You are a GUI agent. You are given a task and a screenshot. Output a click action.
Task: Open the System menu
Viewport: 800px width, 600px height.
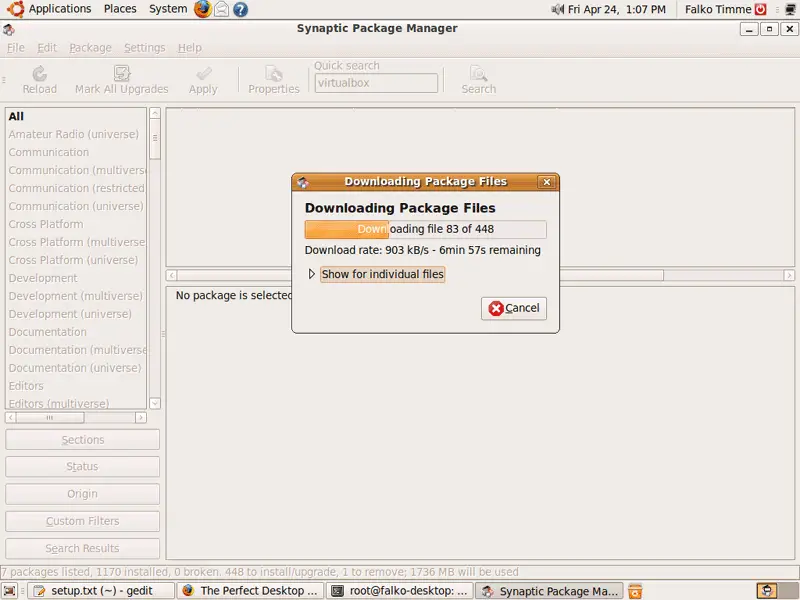(168, 9)
